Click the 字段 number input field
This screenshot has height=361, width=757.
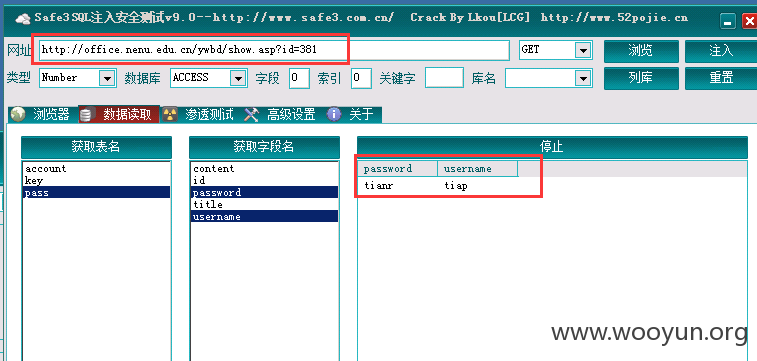coord(299,78)
